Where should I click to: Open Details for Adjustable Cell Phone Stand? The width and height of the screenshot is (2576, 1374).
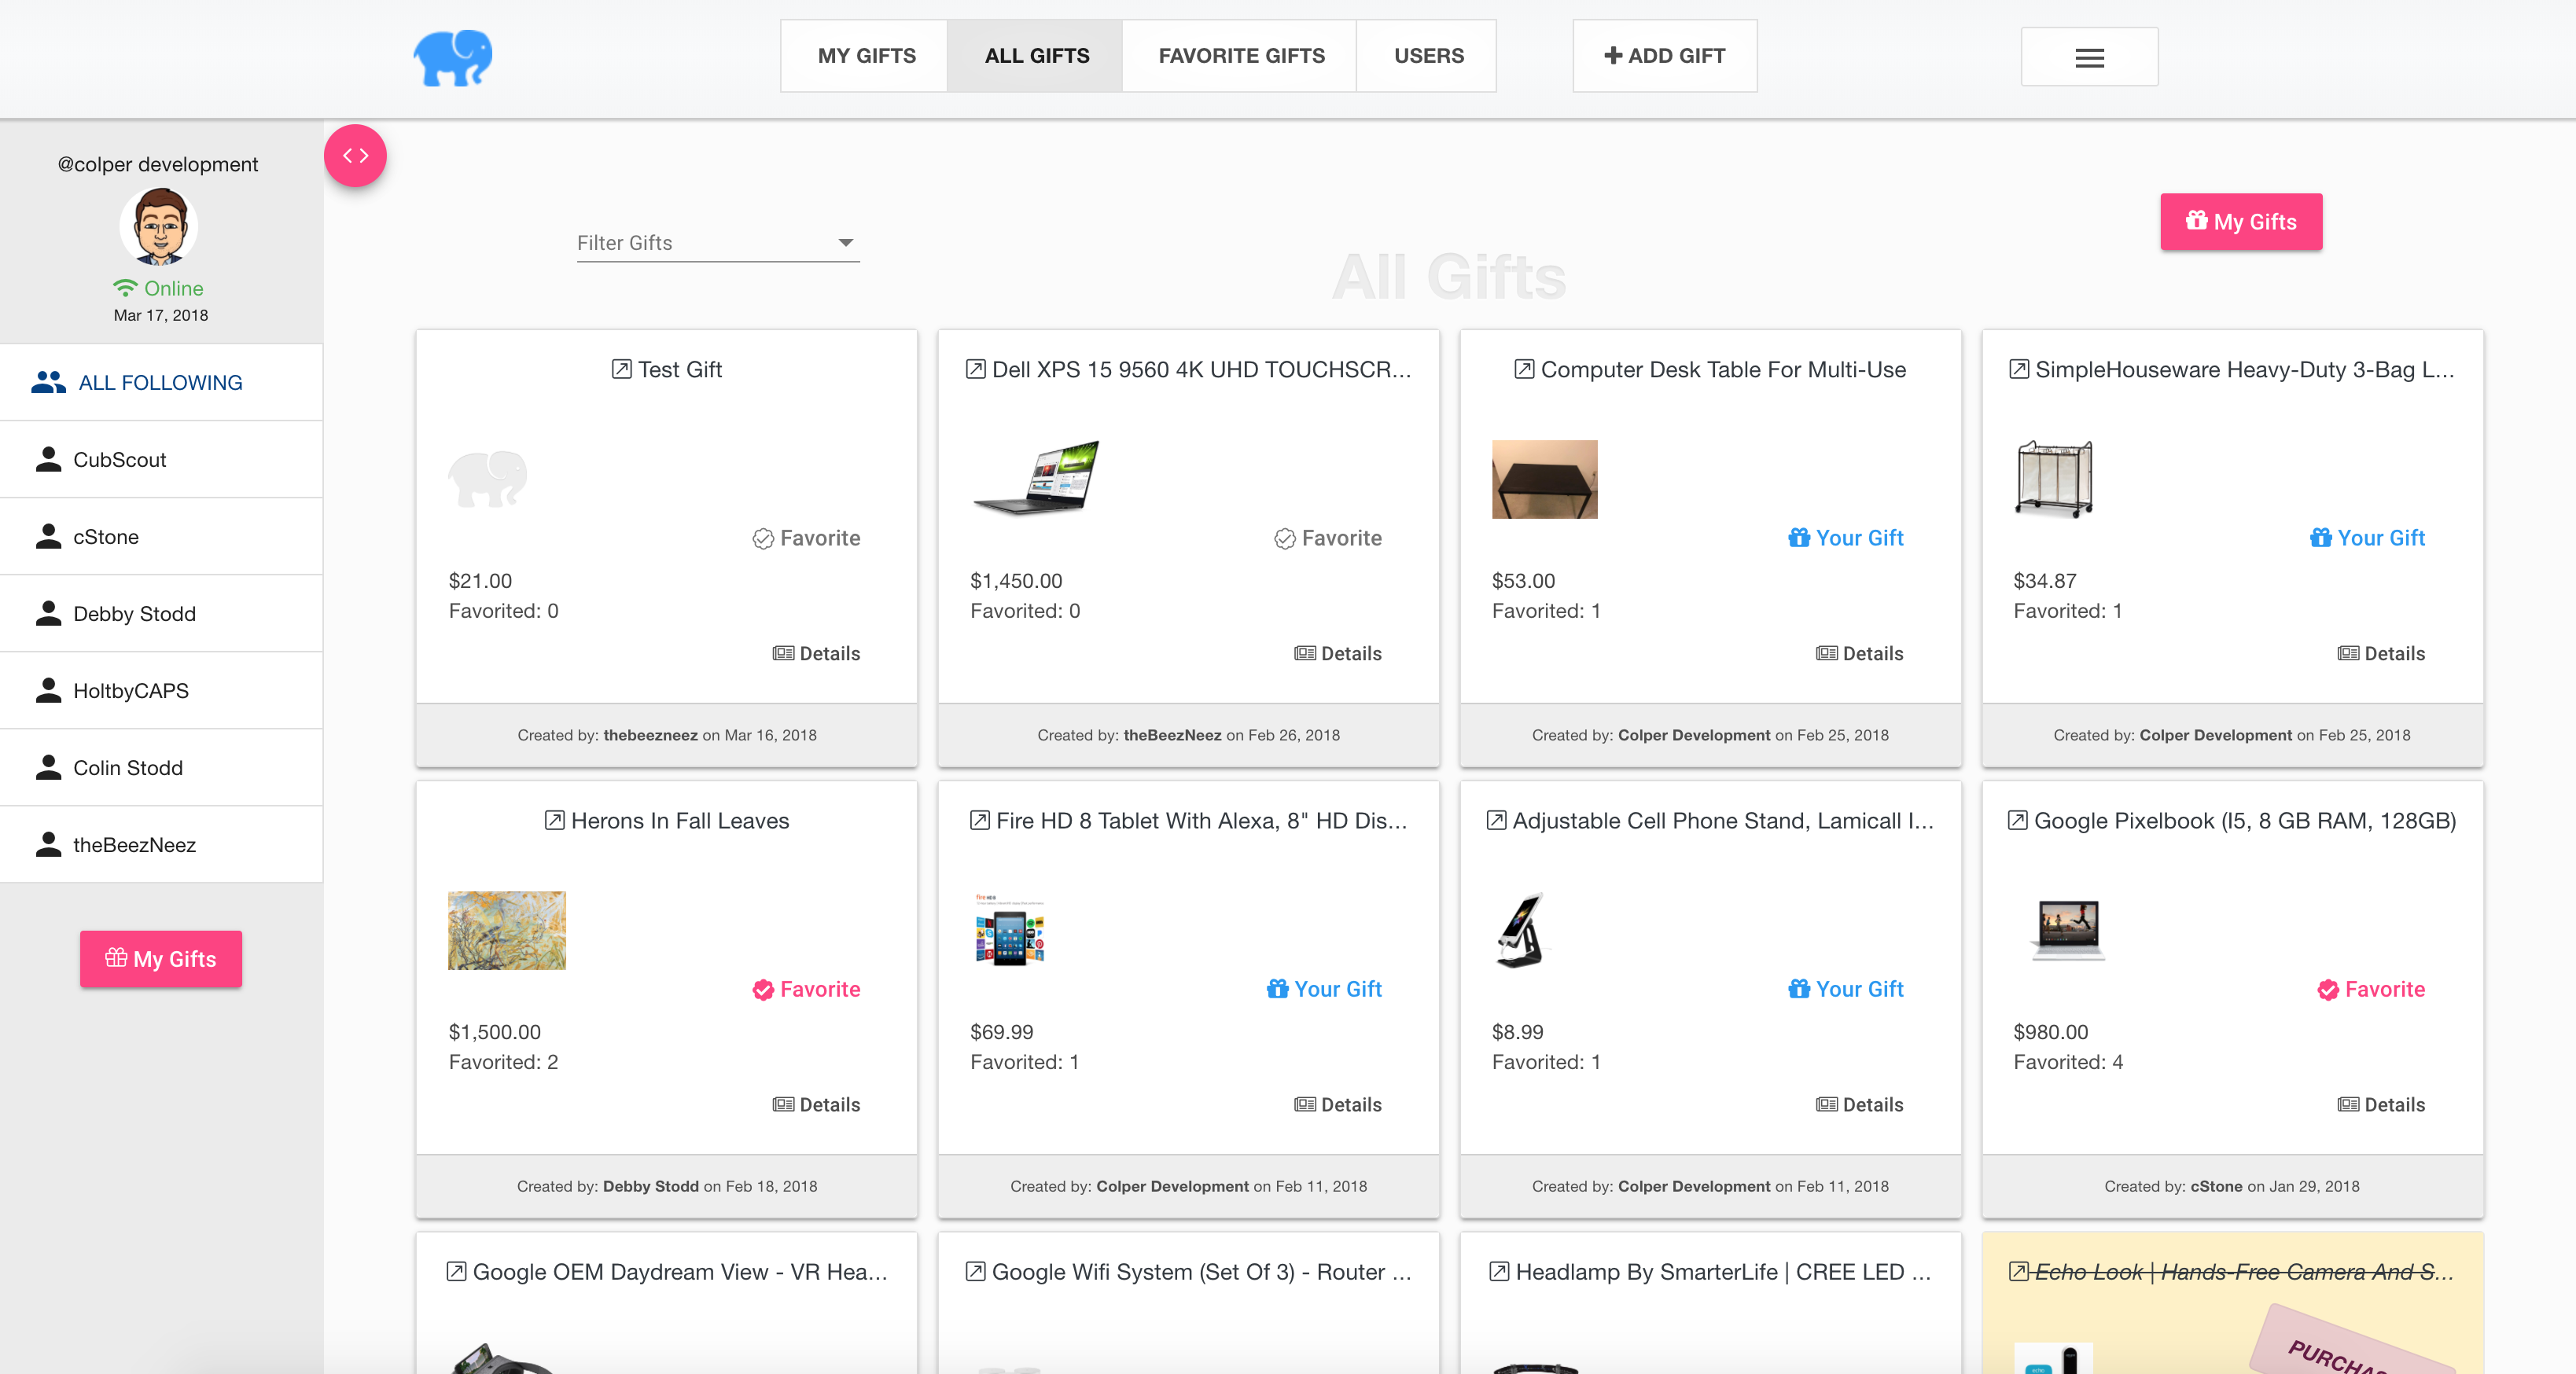pos(1859,1104)
